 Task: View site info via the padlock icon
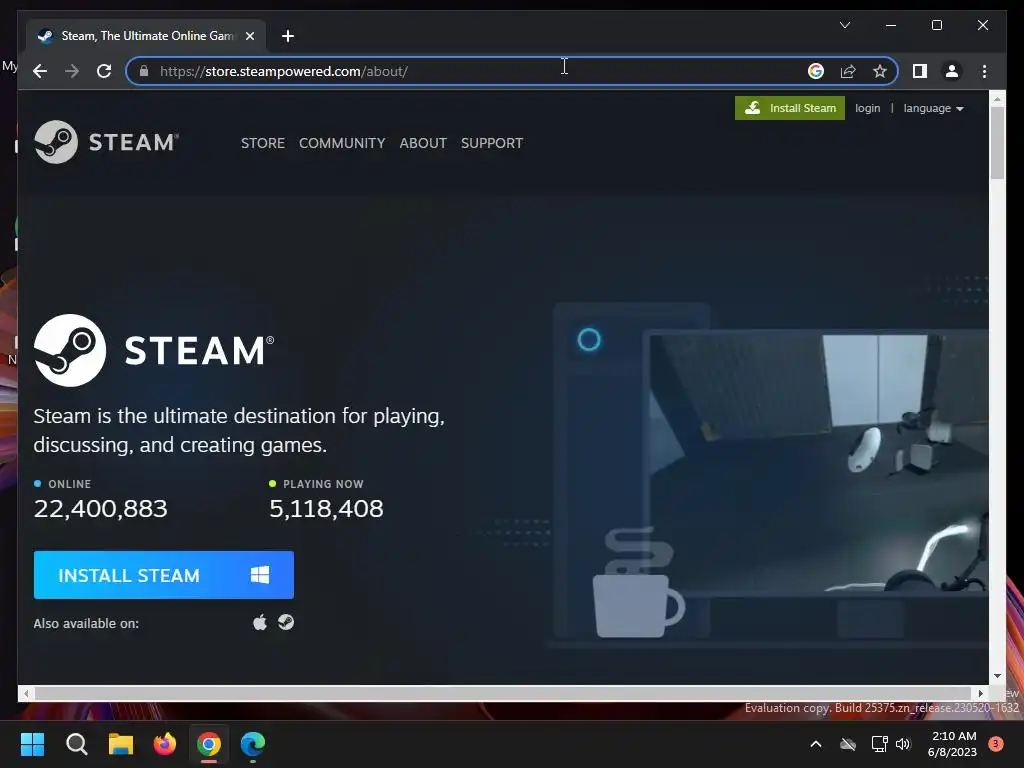pos(144,71)
